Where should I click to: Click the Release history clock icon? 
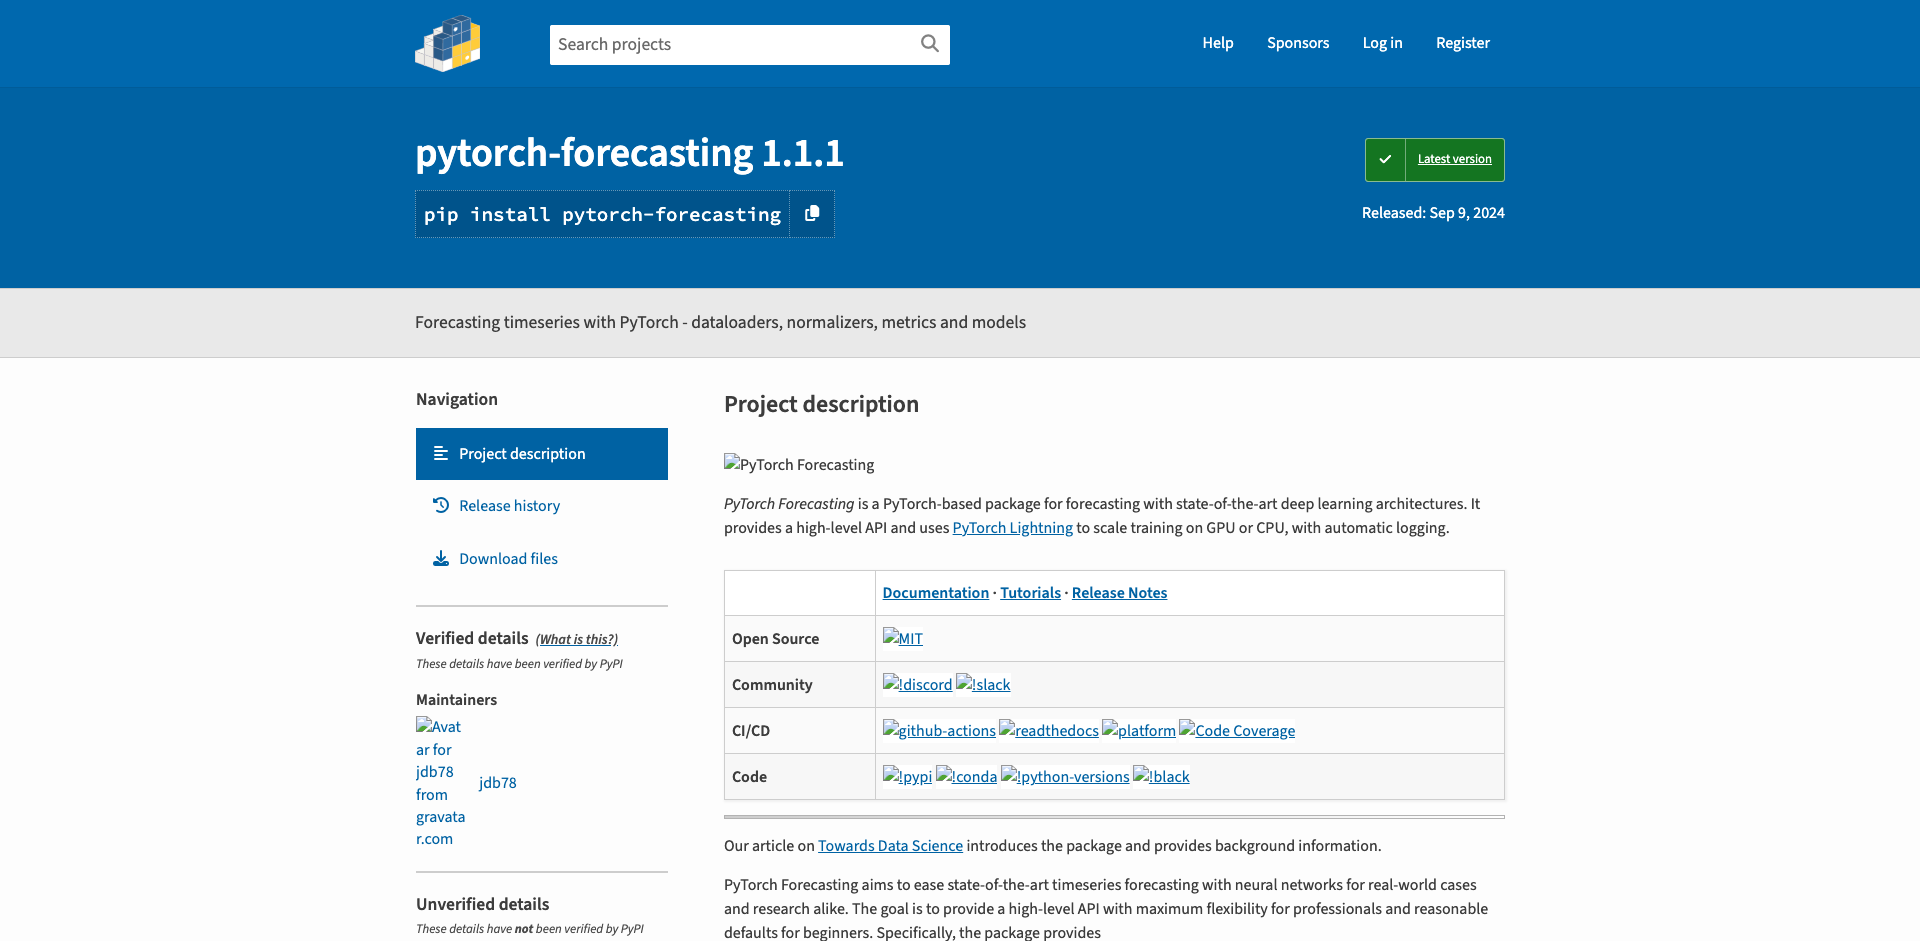[440, 505]
